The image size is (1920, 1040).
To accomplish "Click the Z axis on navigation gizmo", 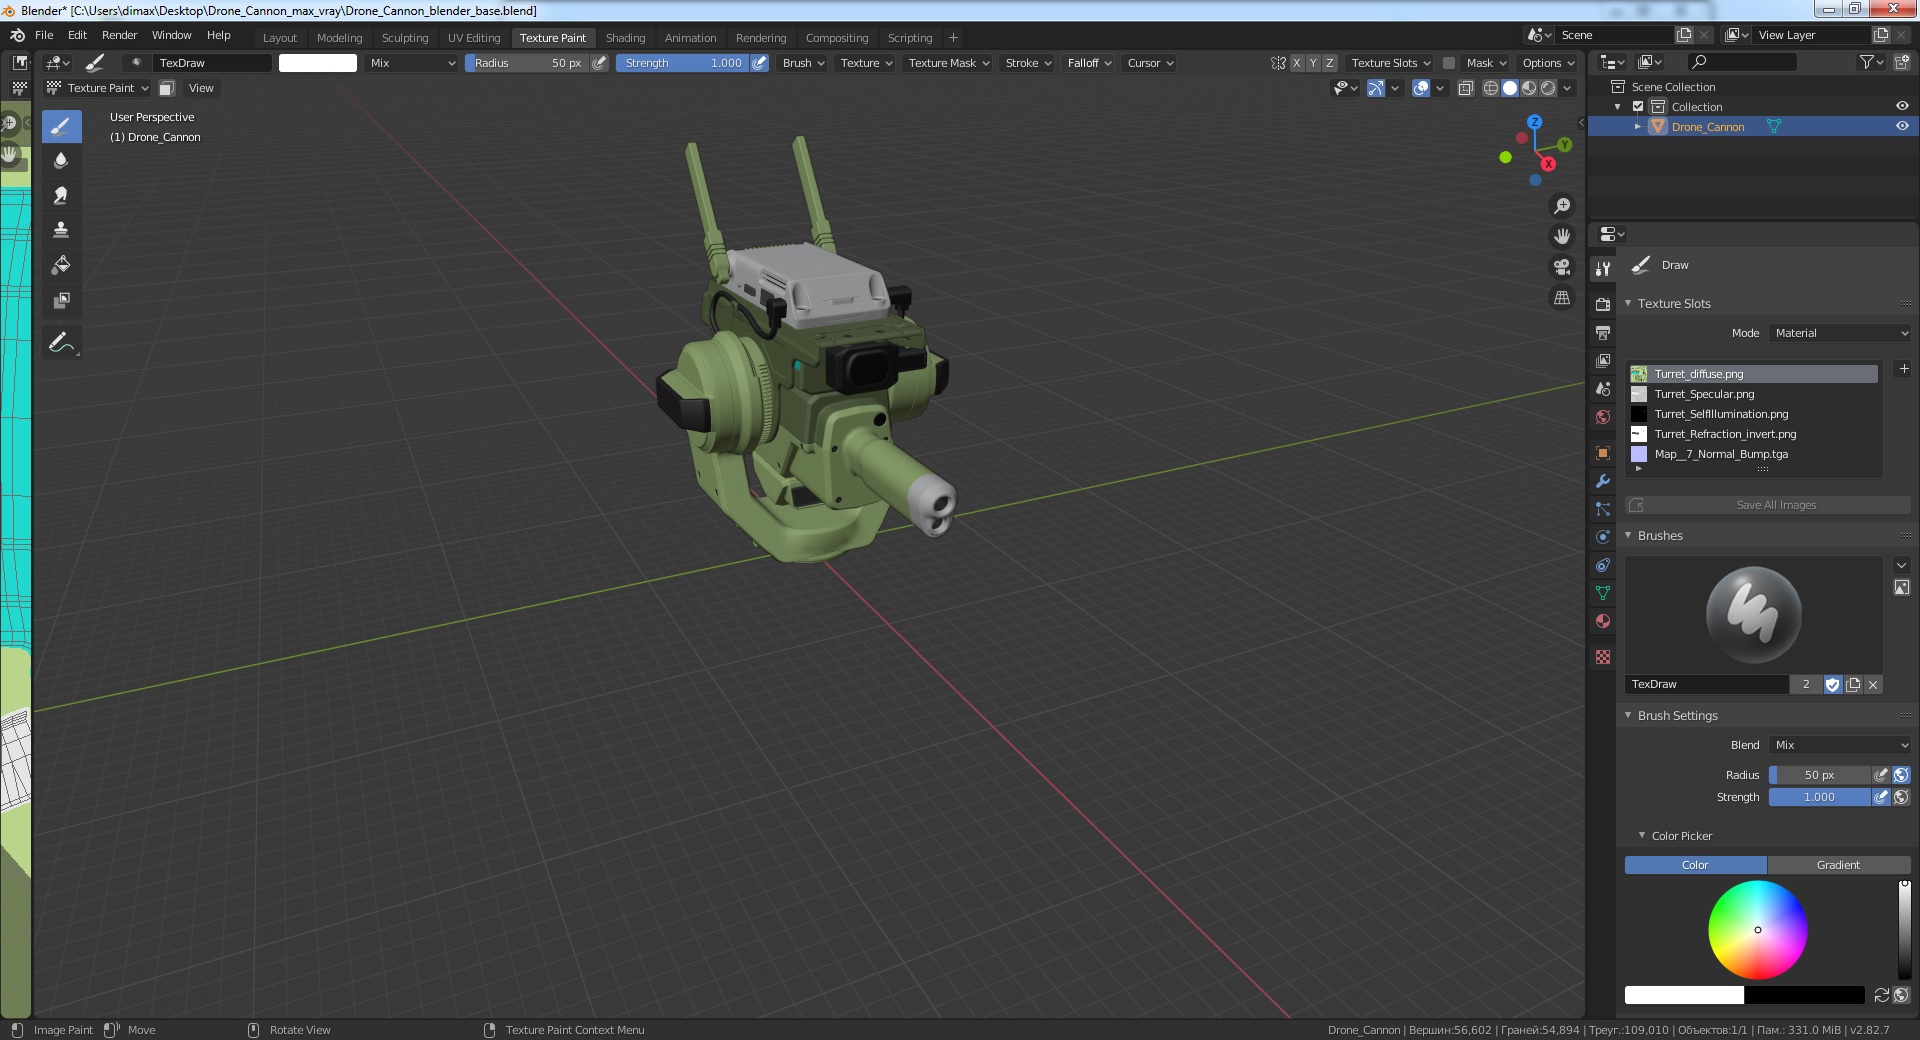I will click(1534, 122).
